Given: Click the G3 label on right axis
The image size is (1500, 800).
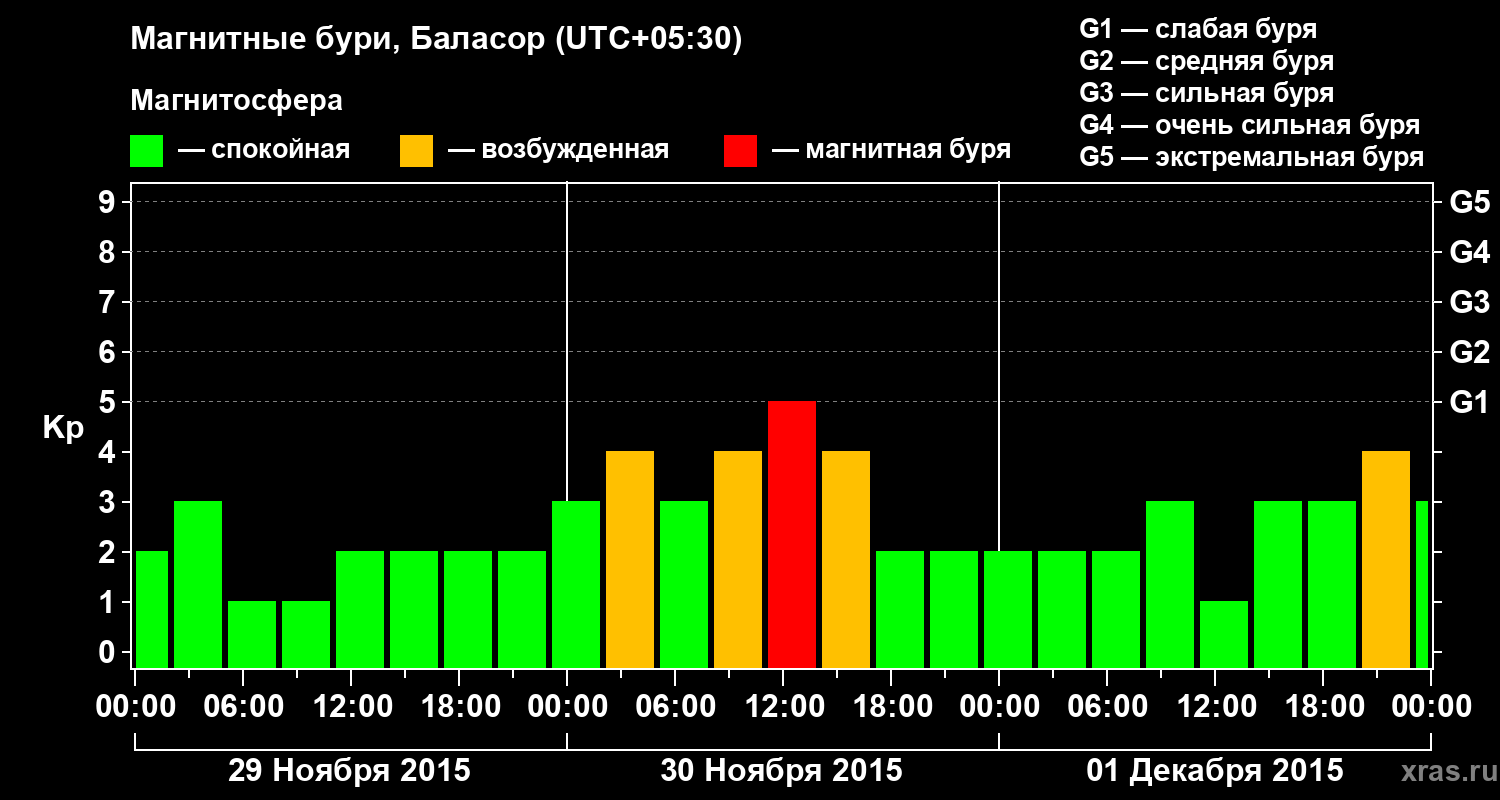Looking at the screenshot, I should tap(1469, 302).
